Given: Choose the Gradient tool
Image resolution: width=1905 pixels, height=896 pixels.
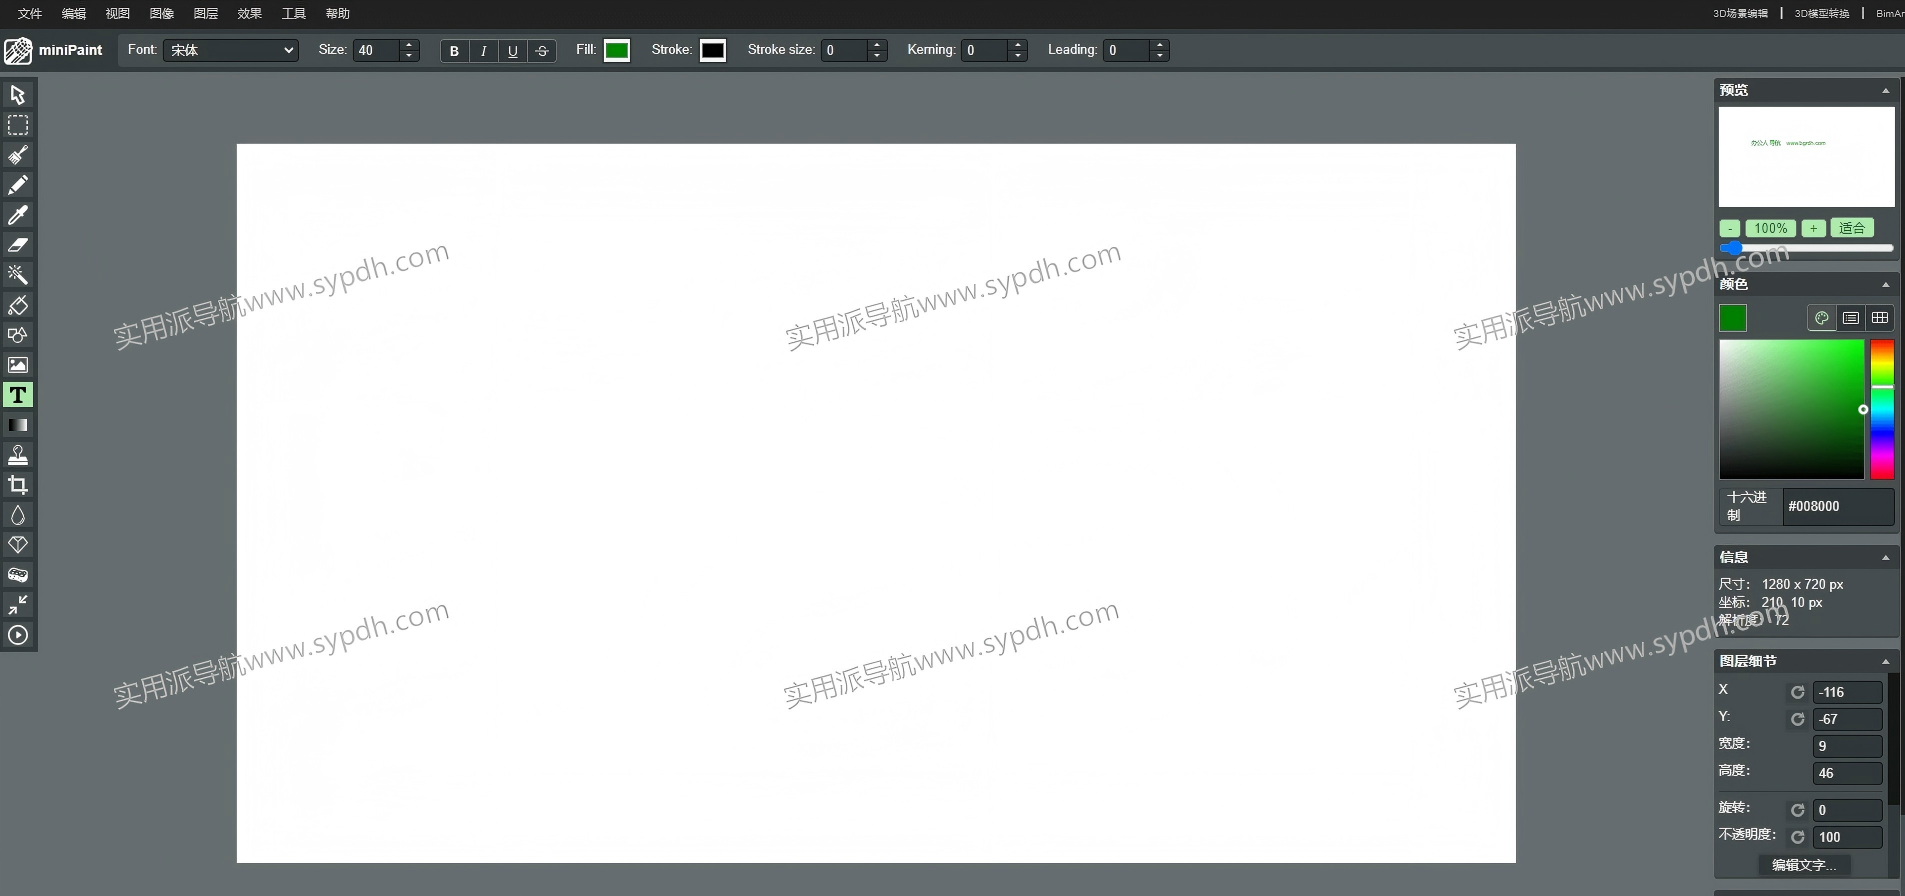Looking at the screenshot, I should click(18, 425).
